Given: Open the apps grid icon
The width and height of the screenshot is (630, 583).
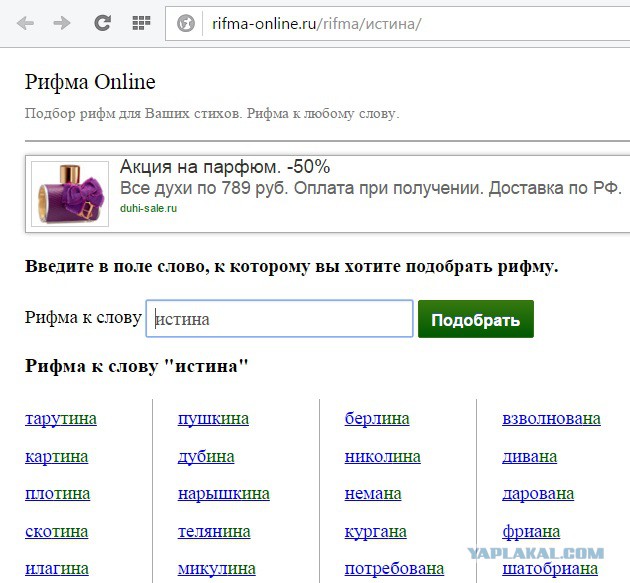Looking at the screenshot, I should pyautogui.click(x=141, y=23).
